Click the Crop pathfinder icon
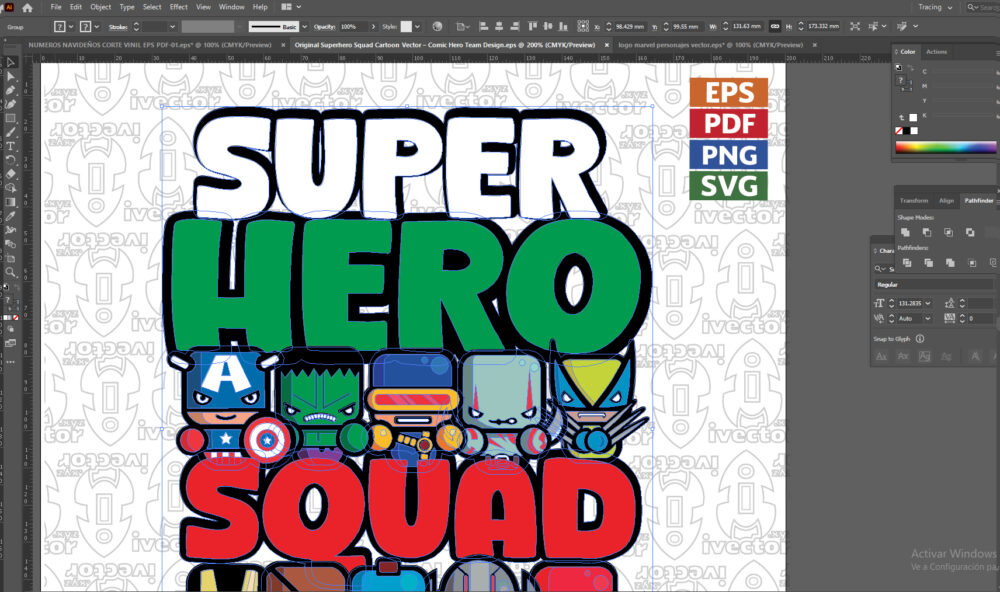 [972, 263]
